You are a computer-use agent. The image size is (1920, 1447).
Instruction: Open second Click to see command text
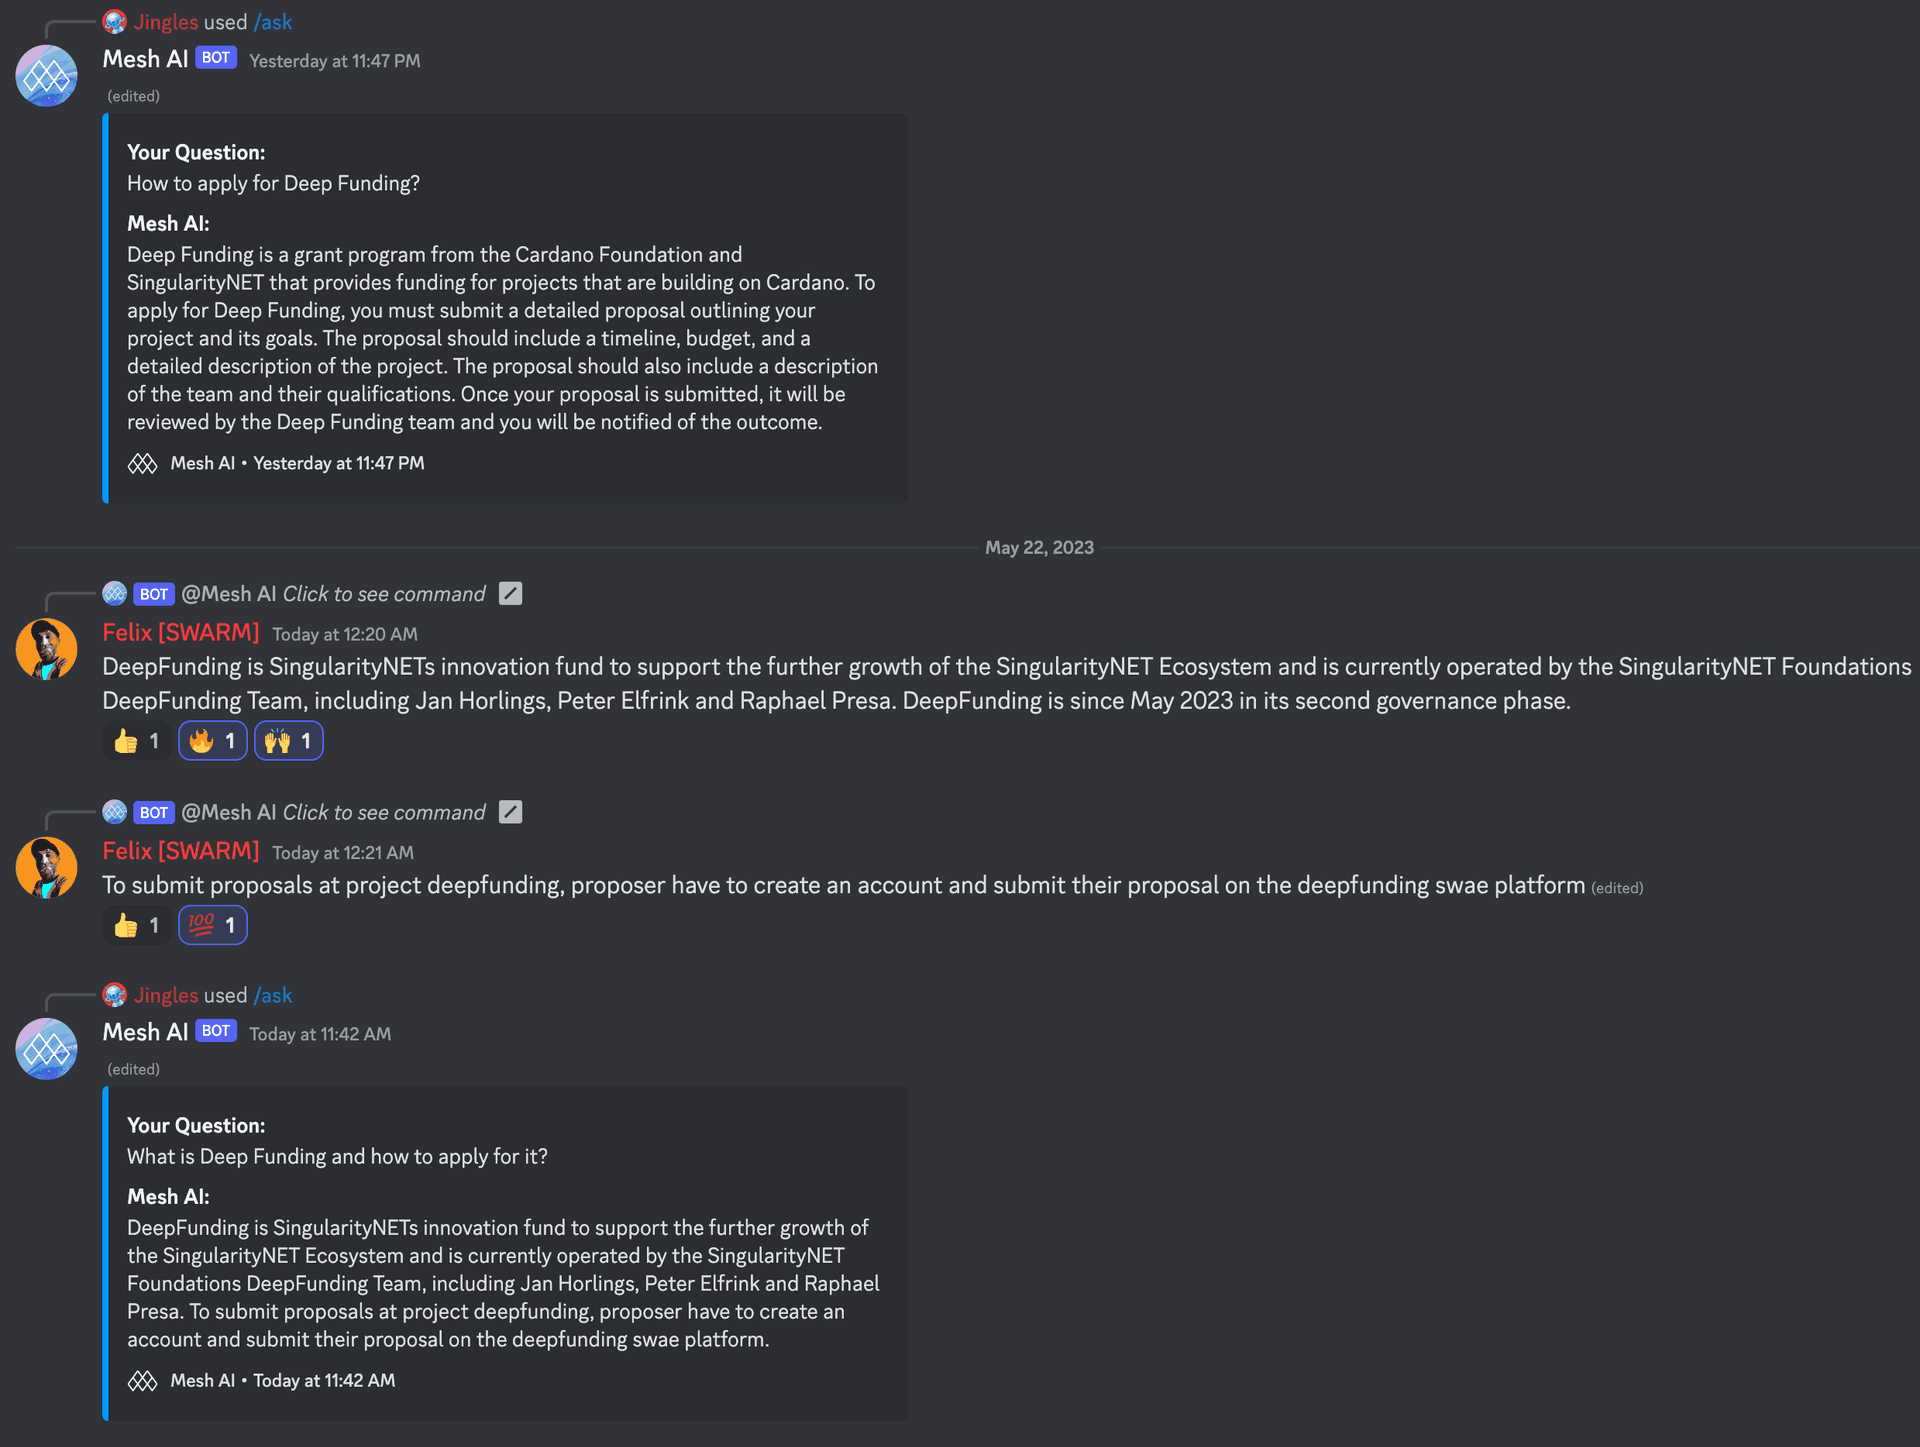(x=384, y=812)
